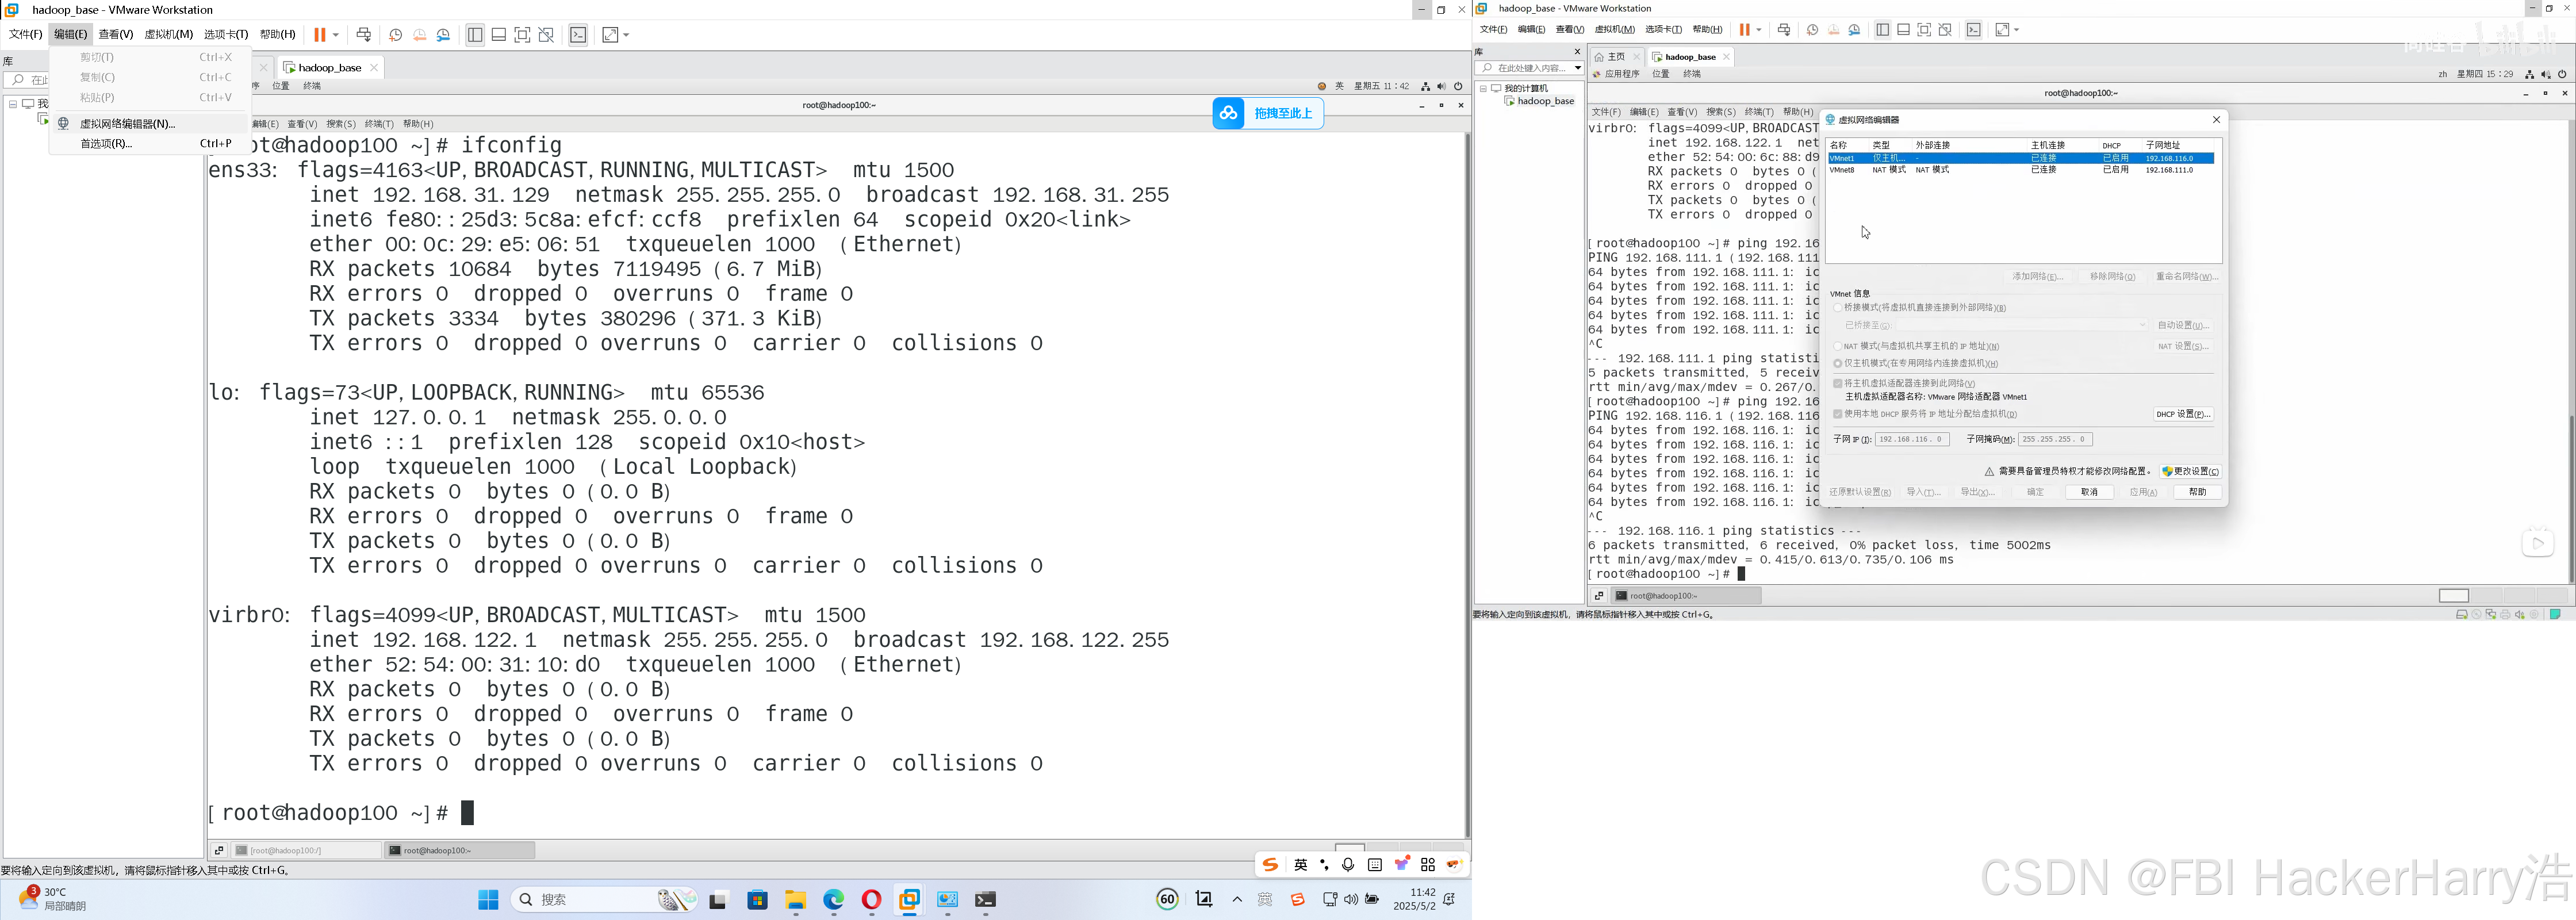This screenshot has width=2576, height=920.
Task: Collapse My Computer tree node in right library
Action: click(1483, 88)
